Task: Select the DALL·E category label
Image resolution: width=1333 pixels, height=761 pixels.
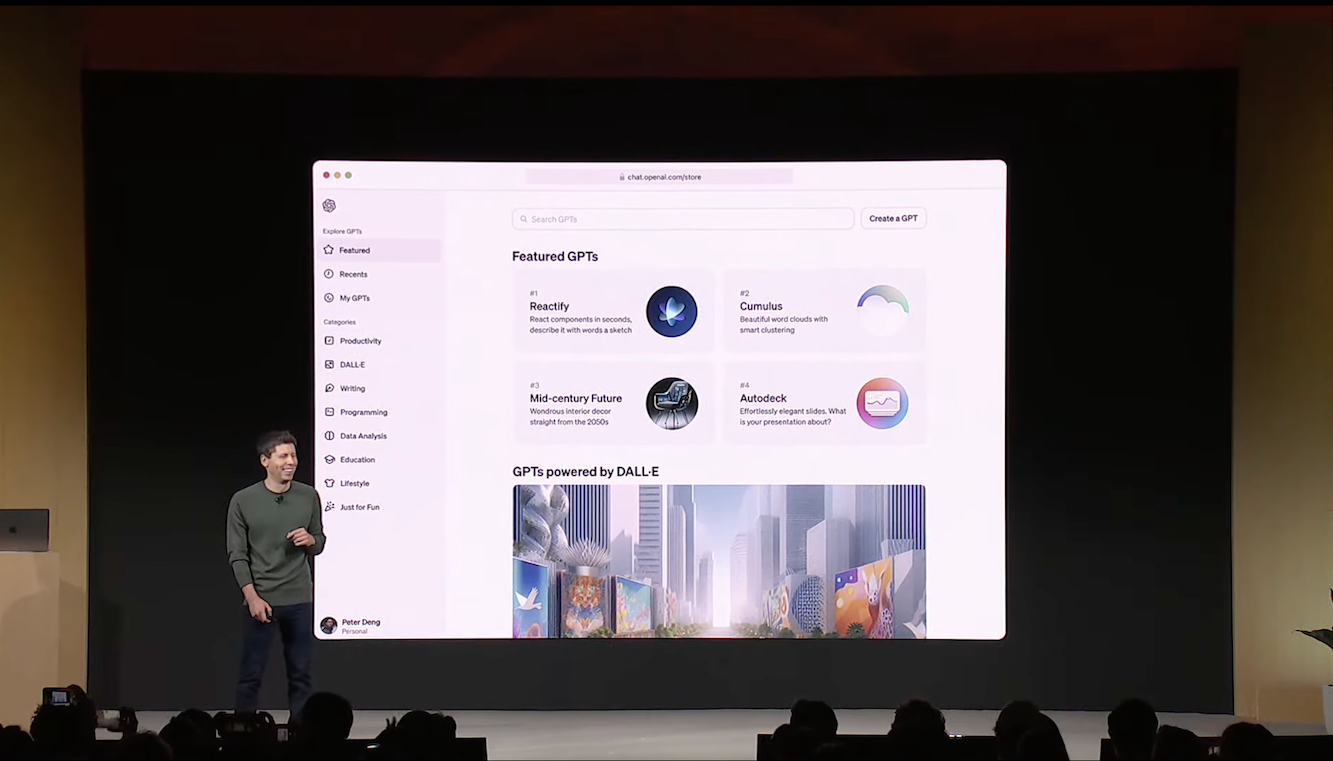Action: [352, 365]
